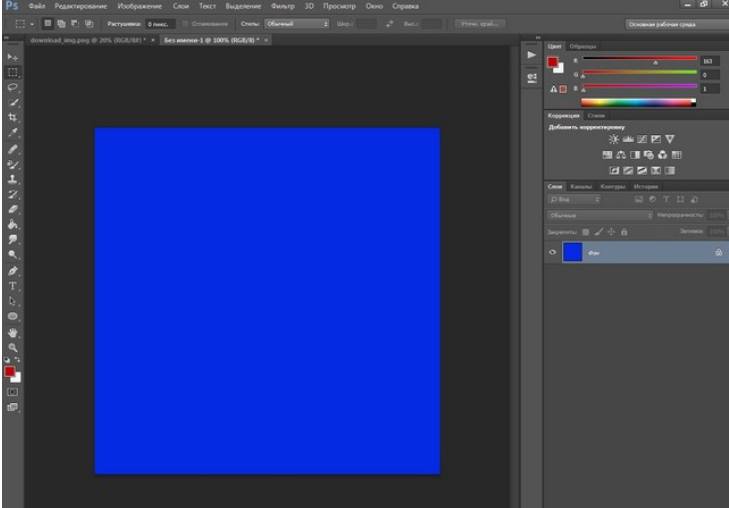Select the Healing Brush tool
Viewport: 729px width, 508px height.
pyautogui.click(x=13, y=149)
